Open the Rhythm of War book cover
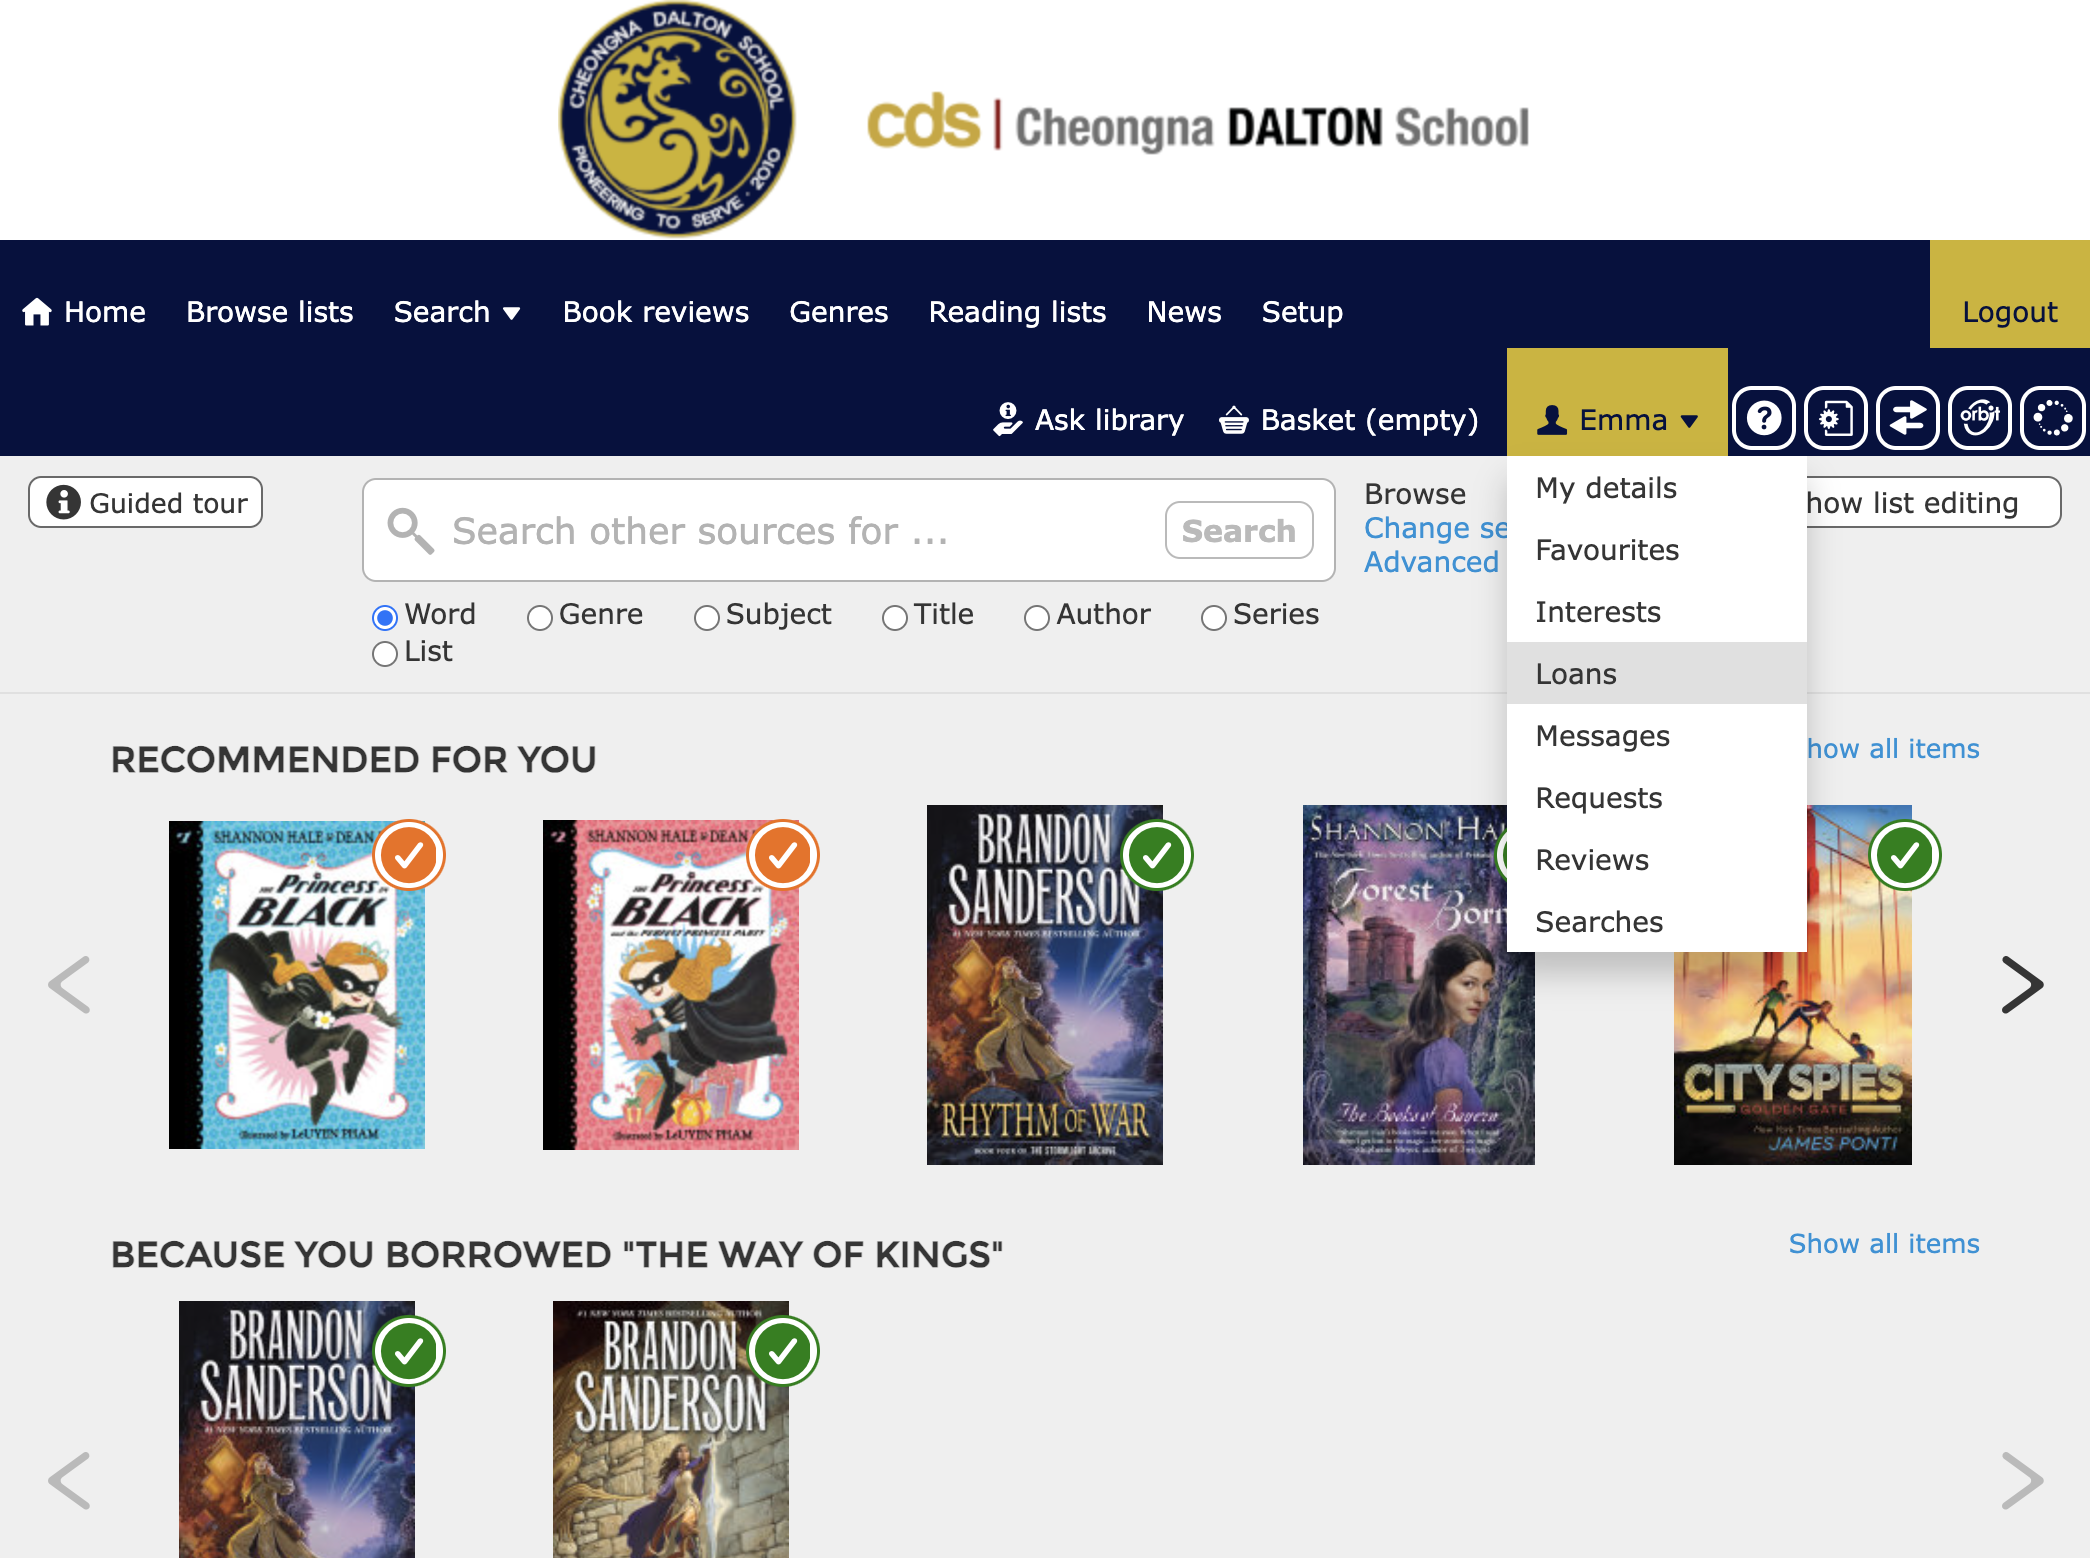The width and height of the screenshot is (2090, 1558). point(1044,985)
